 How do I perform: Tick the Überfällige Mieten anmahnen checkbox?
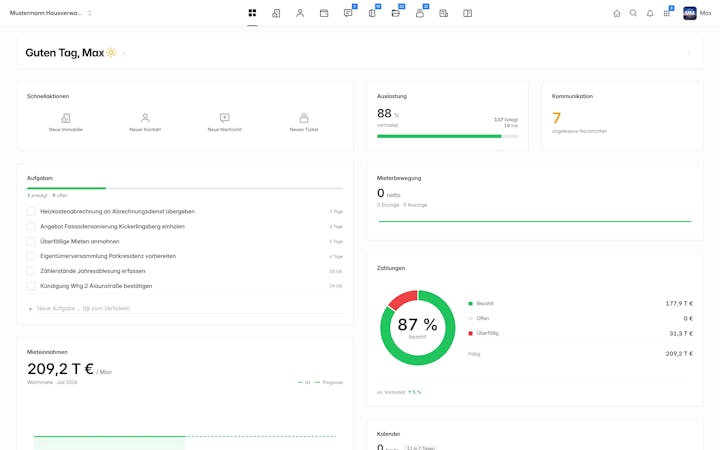31,241
